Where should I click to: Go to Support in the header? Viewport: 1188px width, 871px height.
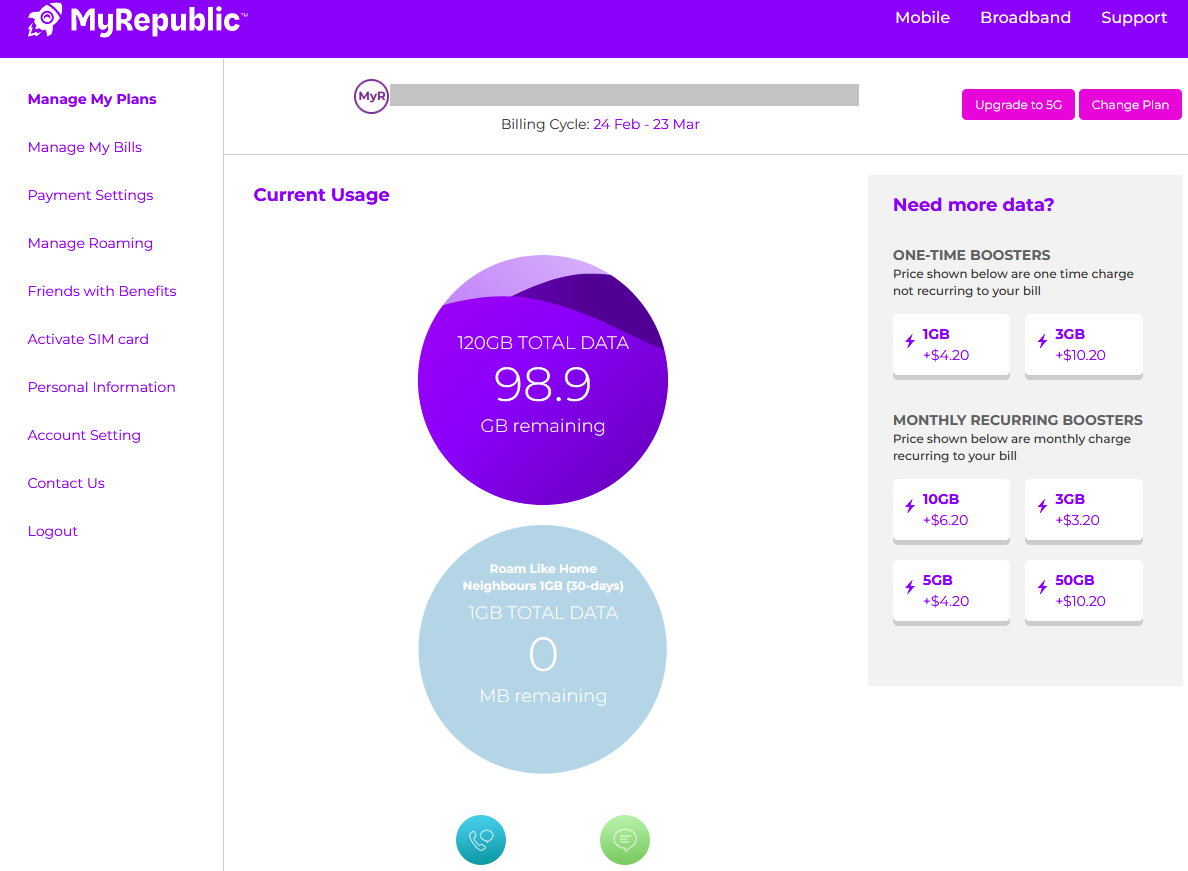[x=1133, y=17]
